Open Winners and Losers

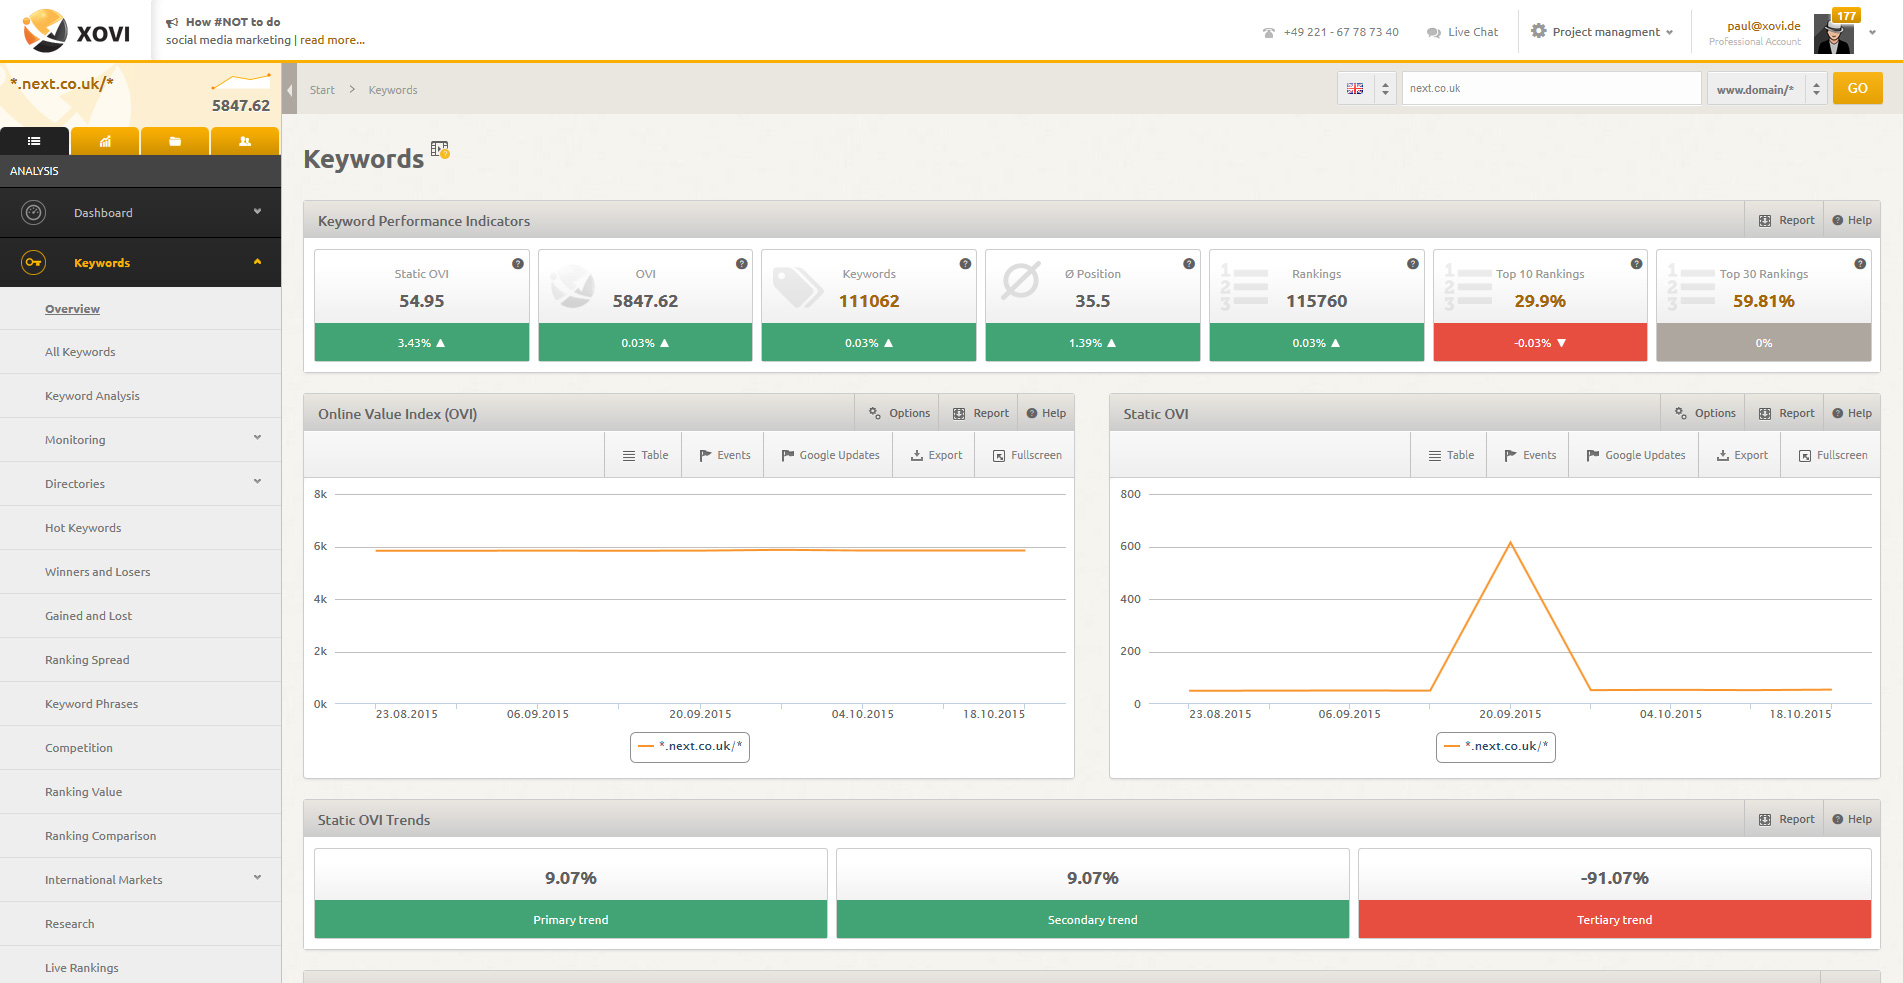coord(98,572)
